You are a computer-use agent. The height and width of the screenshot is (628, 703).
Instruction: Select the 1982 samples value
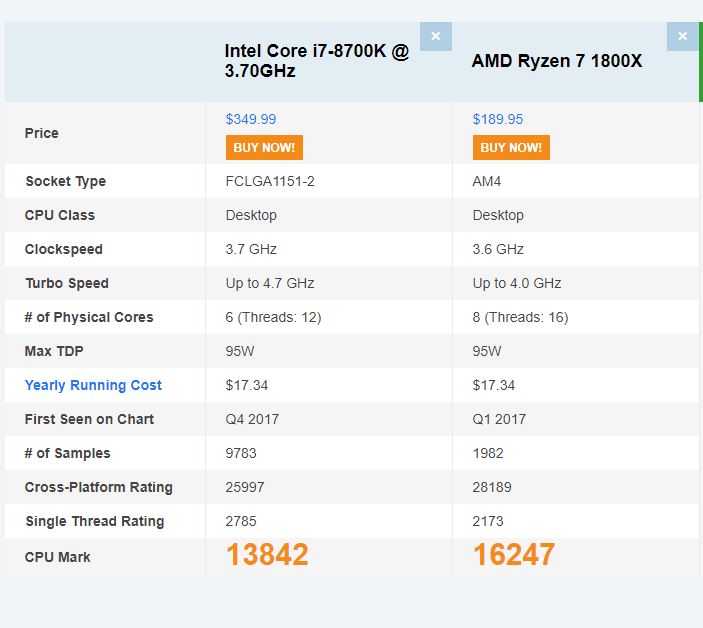tap(488, 453)
